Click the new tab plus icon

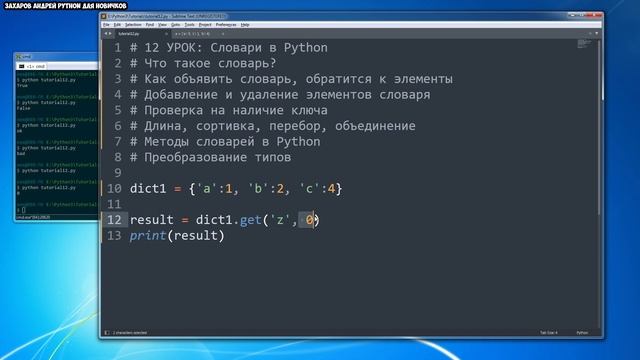590,33
